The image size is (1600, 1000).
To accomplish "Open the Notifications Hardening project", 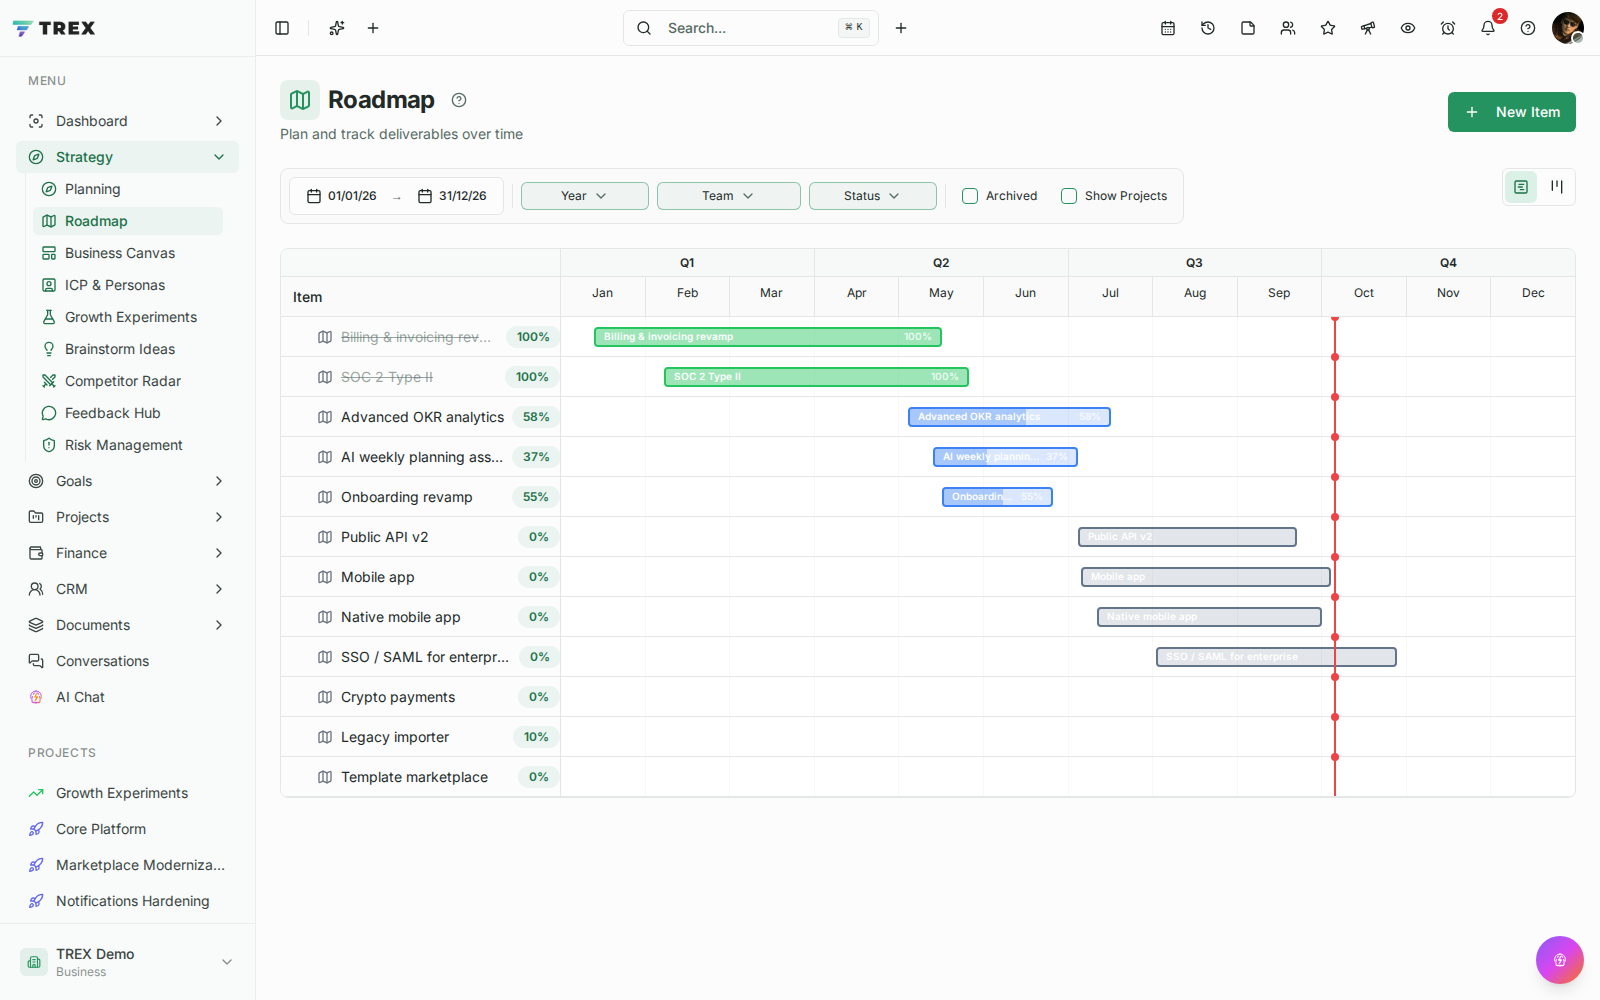I will click(x=128, y=901).
